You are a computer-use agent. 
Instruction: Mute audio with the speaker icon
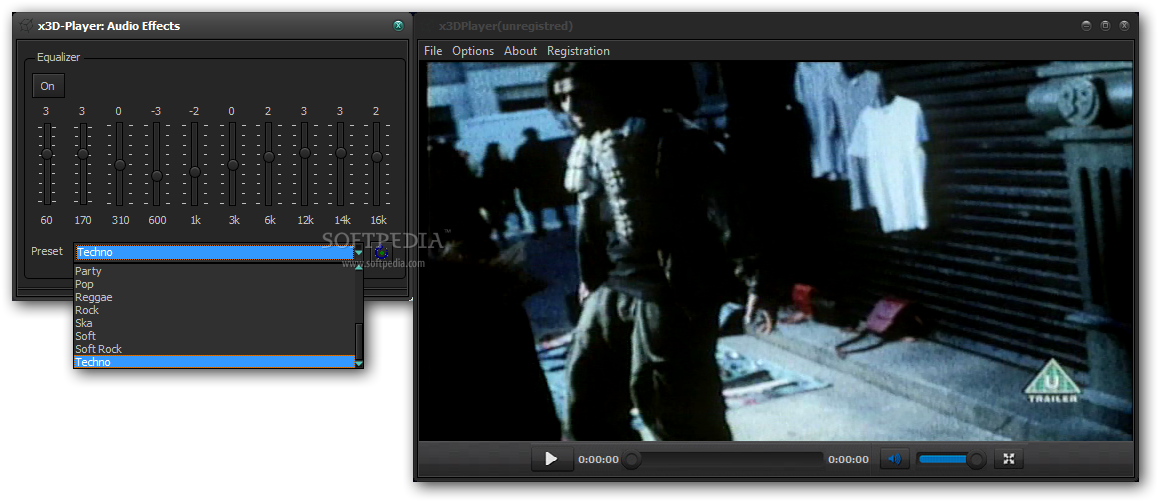[x=894, y=459]
